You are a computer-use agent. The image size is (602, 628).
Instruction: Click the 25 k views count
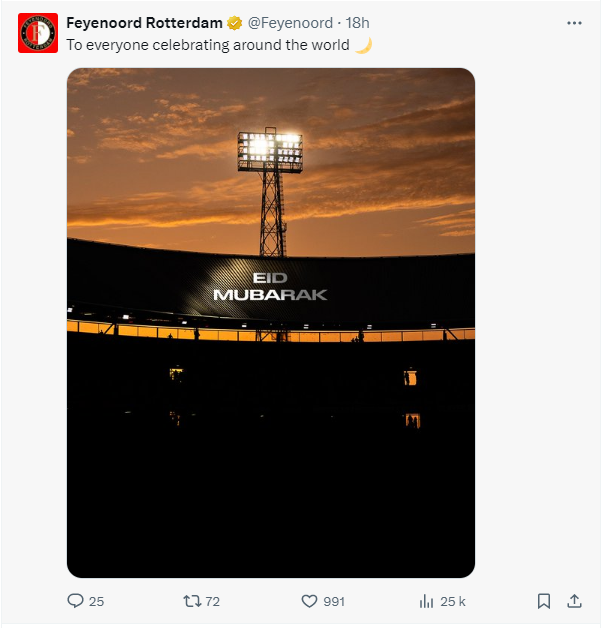tap(453, 601)
